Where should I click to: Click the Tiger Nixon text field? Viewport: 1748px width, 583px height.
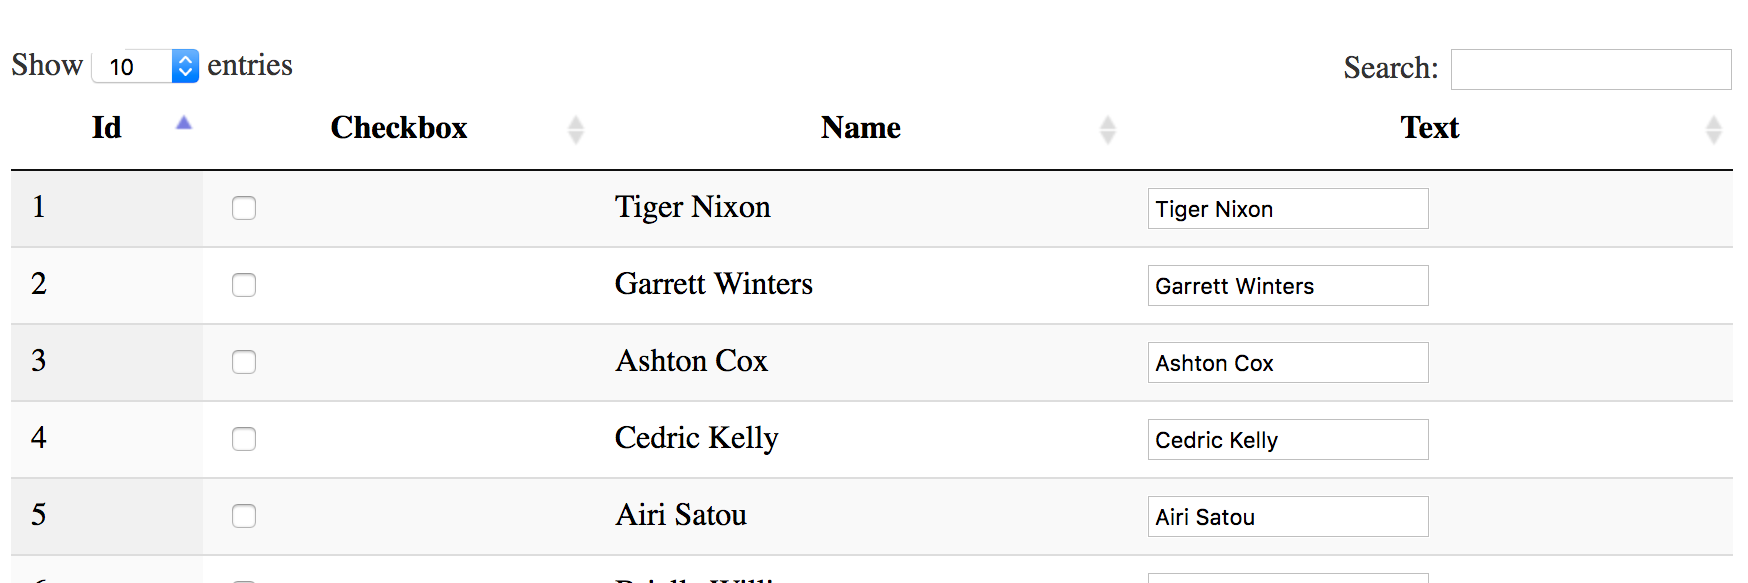1287,209
